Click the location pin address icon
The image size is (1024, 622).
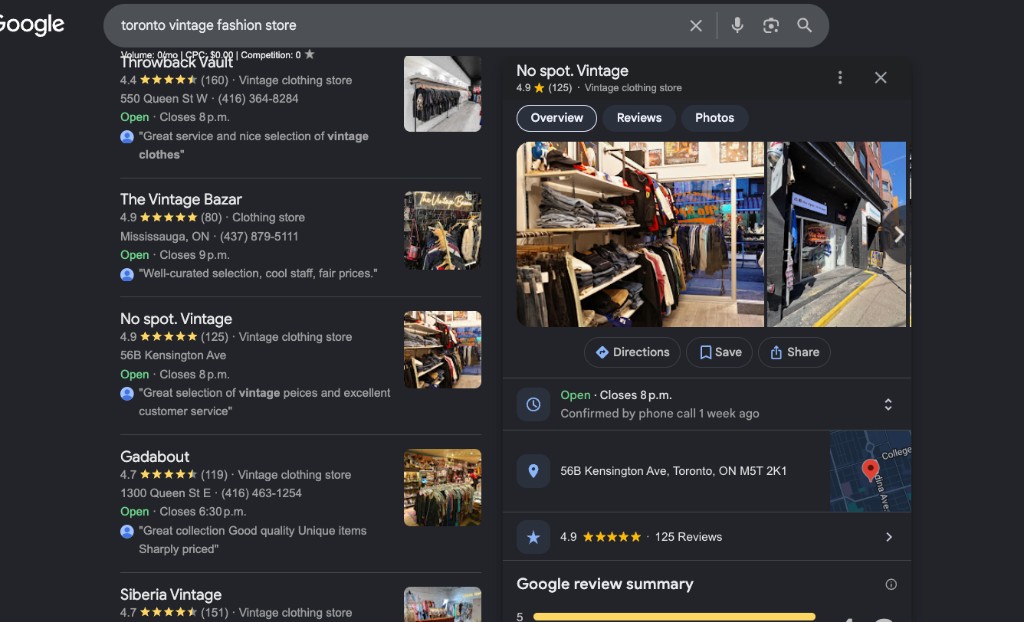533,471
